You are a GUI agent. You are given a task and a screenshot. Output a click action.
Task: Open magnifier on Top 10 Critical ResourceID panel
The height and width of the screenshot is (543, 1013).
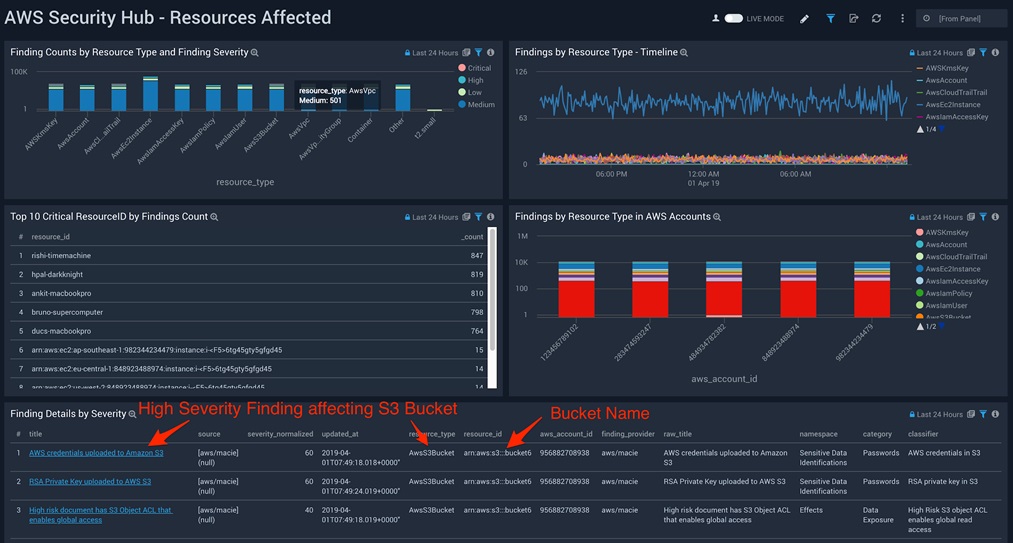click(214, 217)
